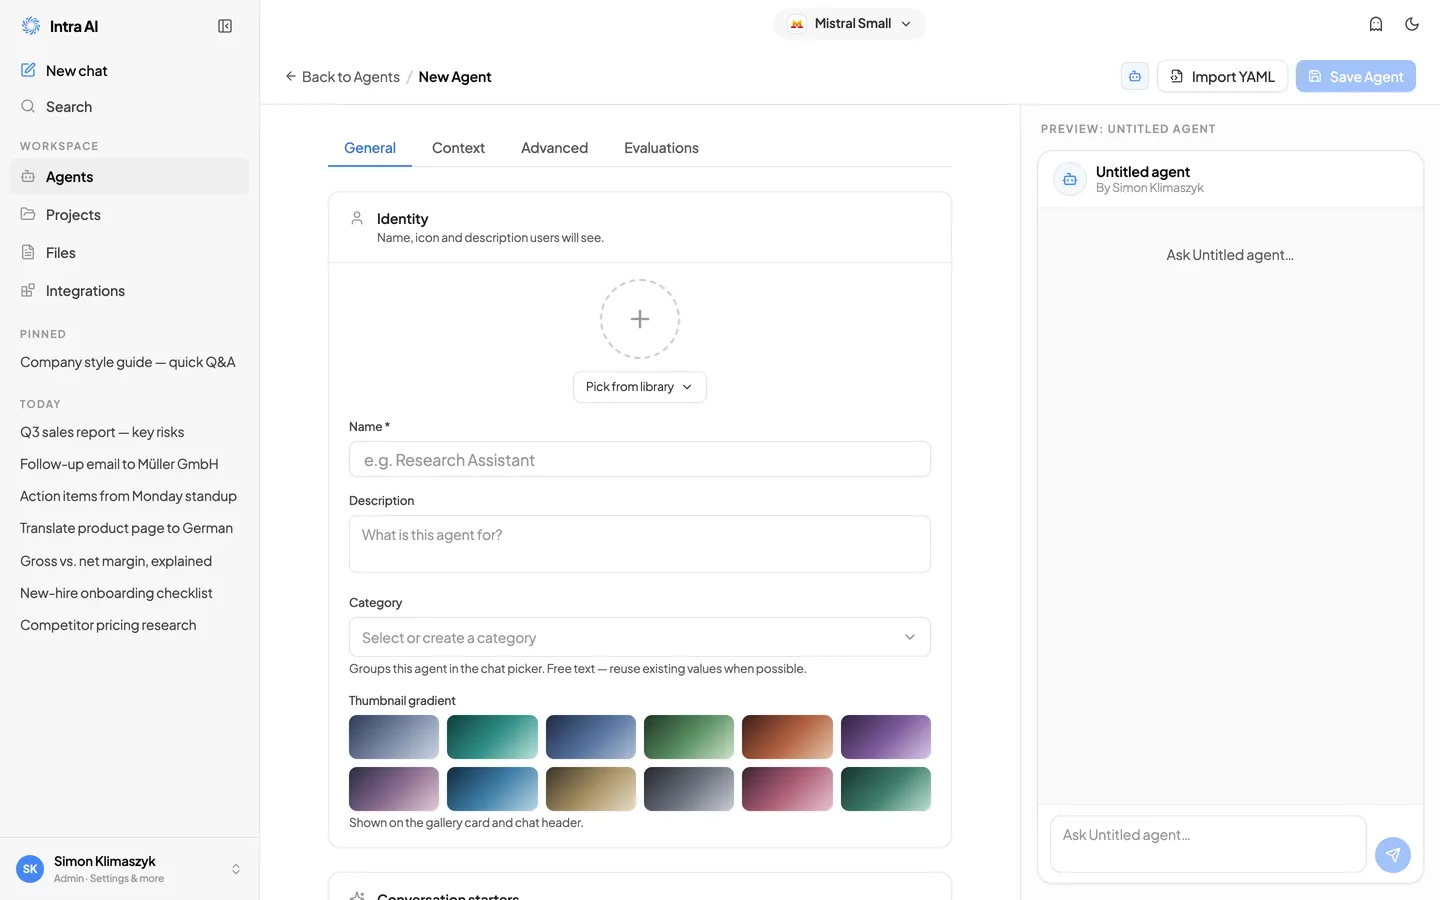The width and height of the screenshot is (1440, 900).
Task: Switch to the Context tab
Action: [458, 148]
